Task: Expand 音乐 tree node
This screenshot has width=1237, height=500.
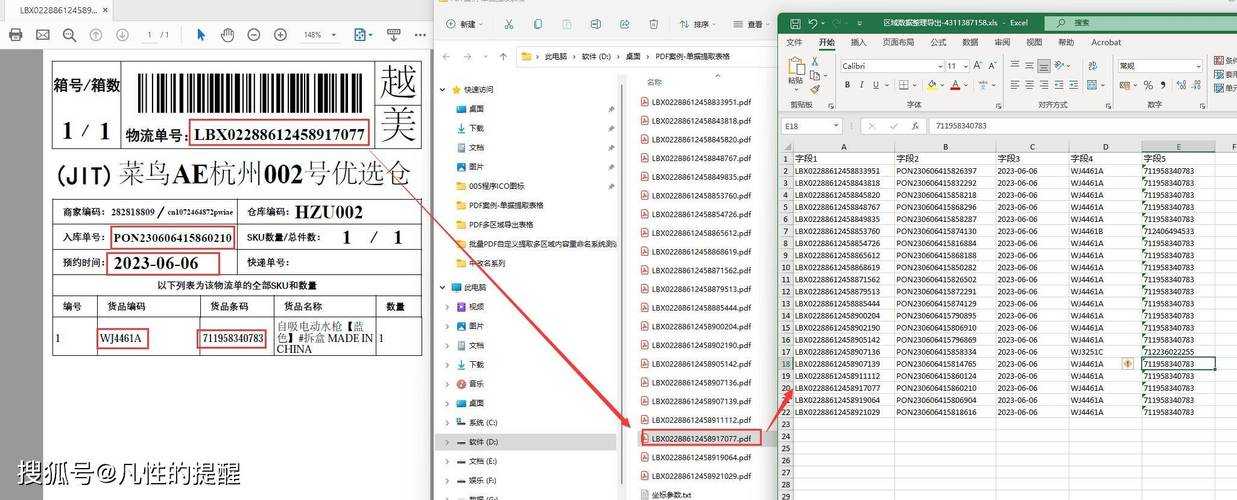Action: point(447,383)
